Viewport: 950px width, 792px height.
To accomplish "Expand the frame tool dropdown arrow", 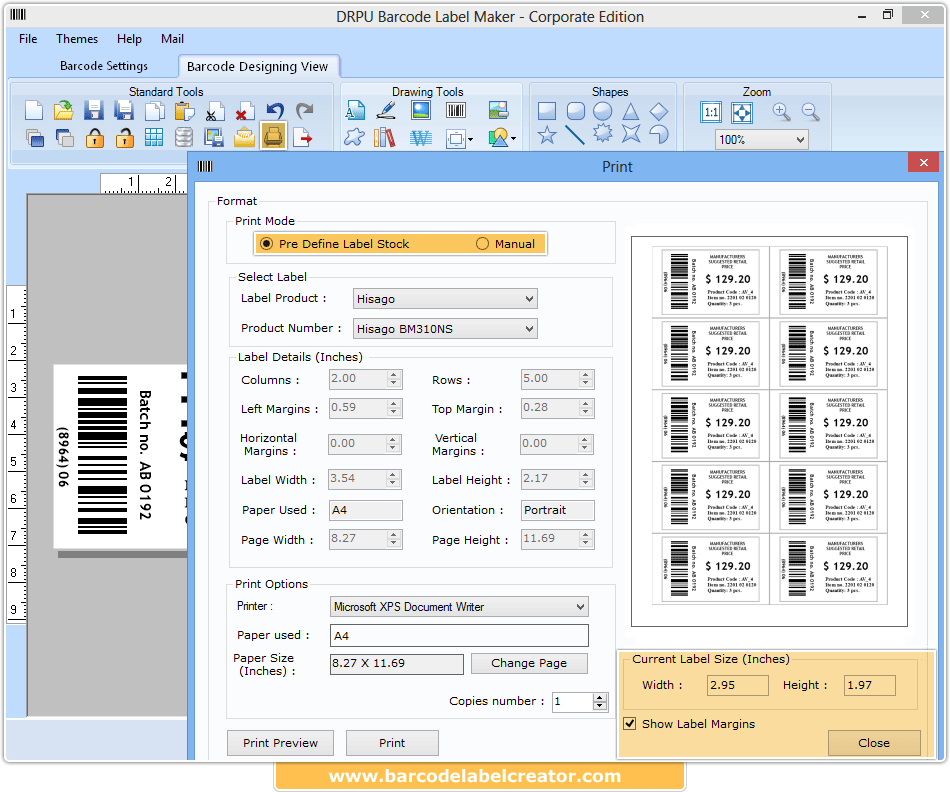I will point(470,139).
